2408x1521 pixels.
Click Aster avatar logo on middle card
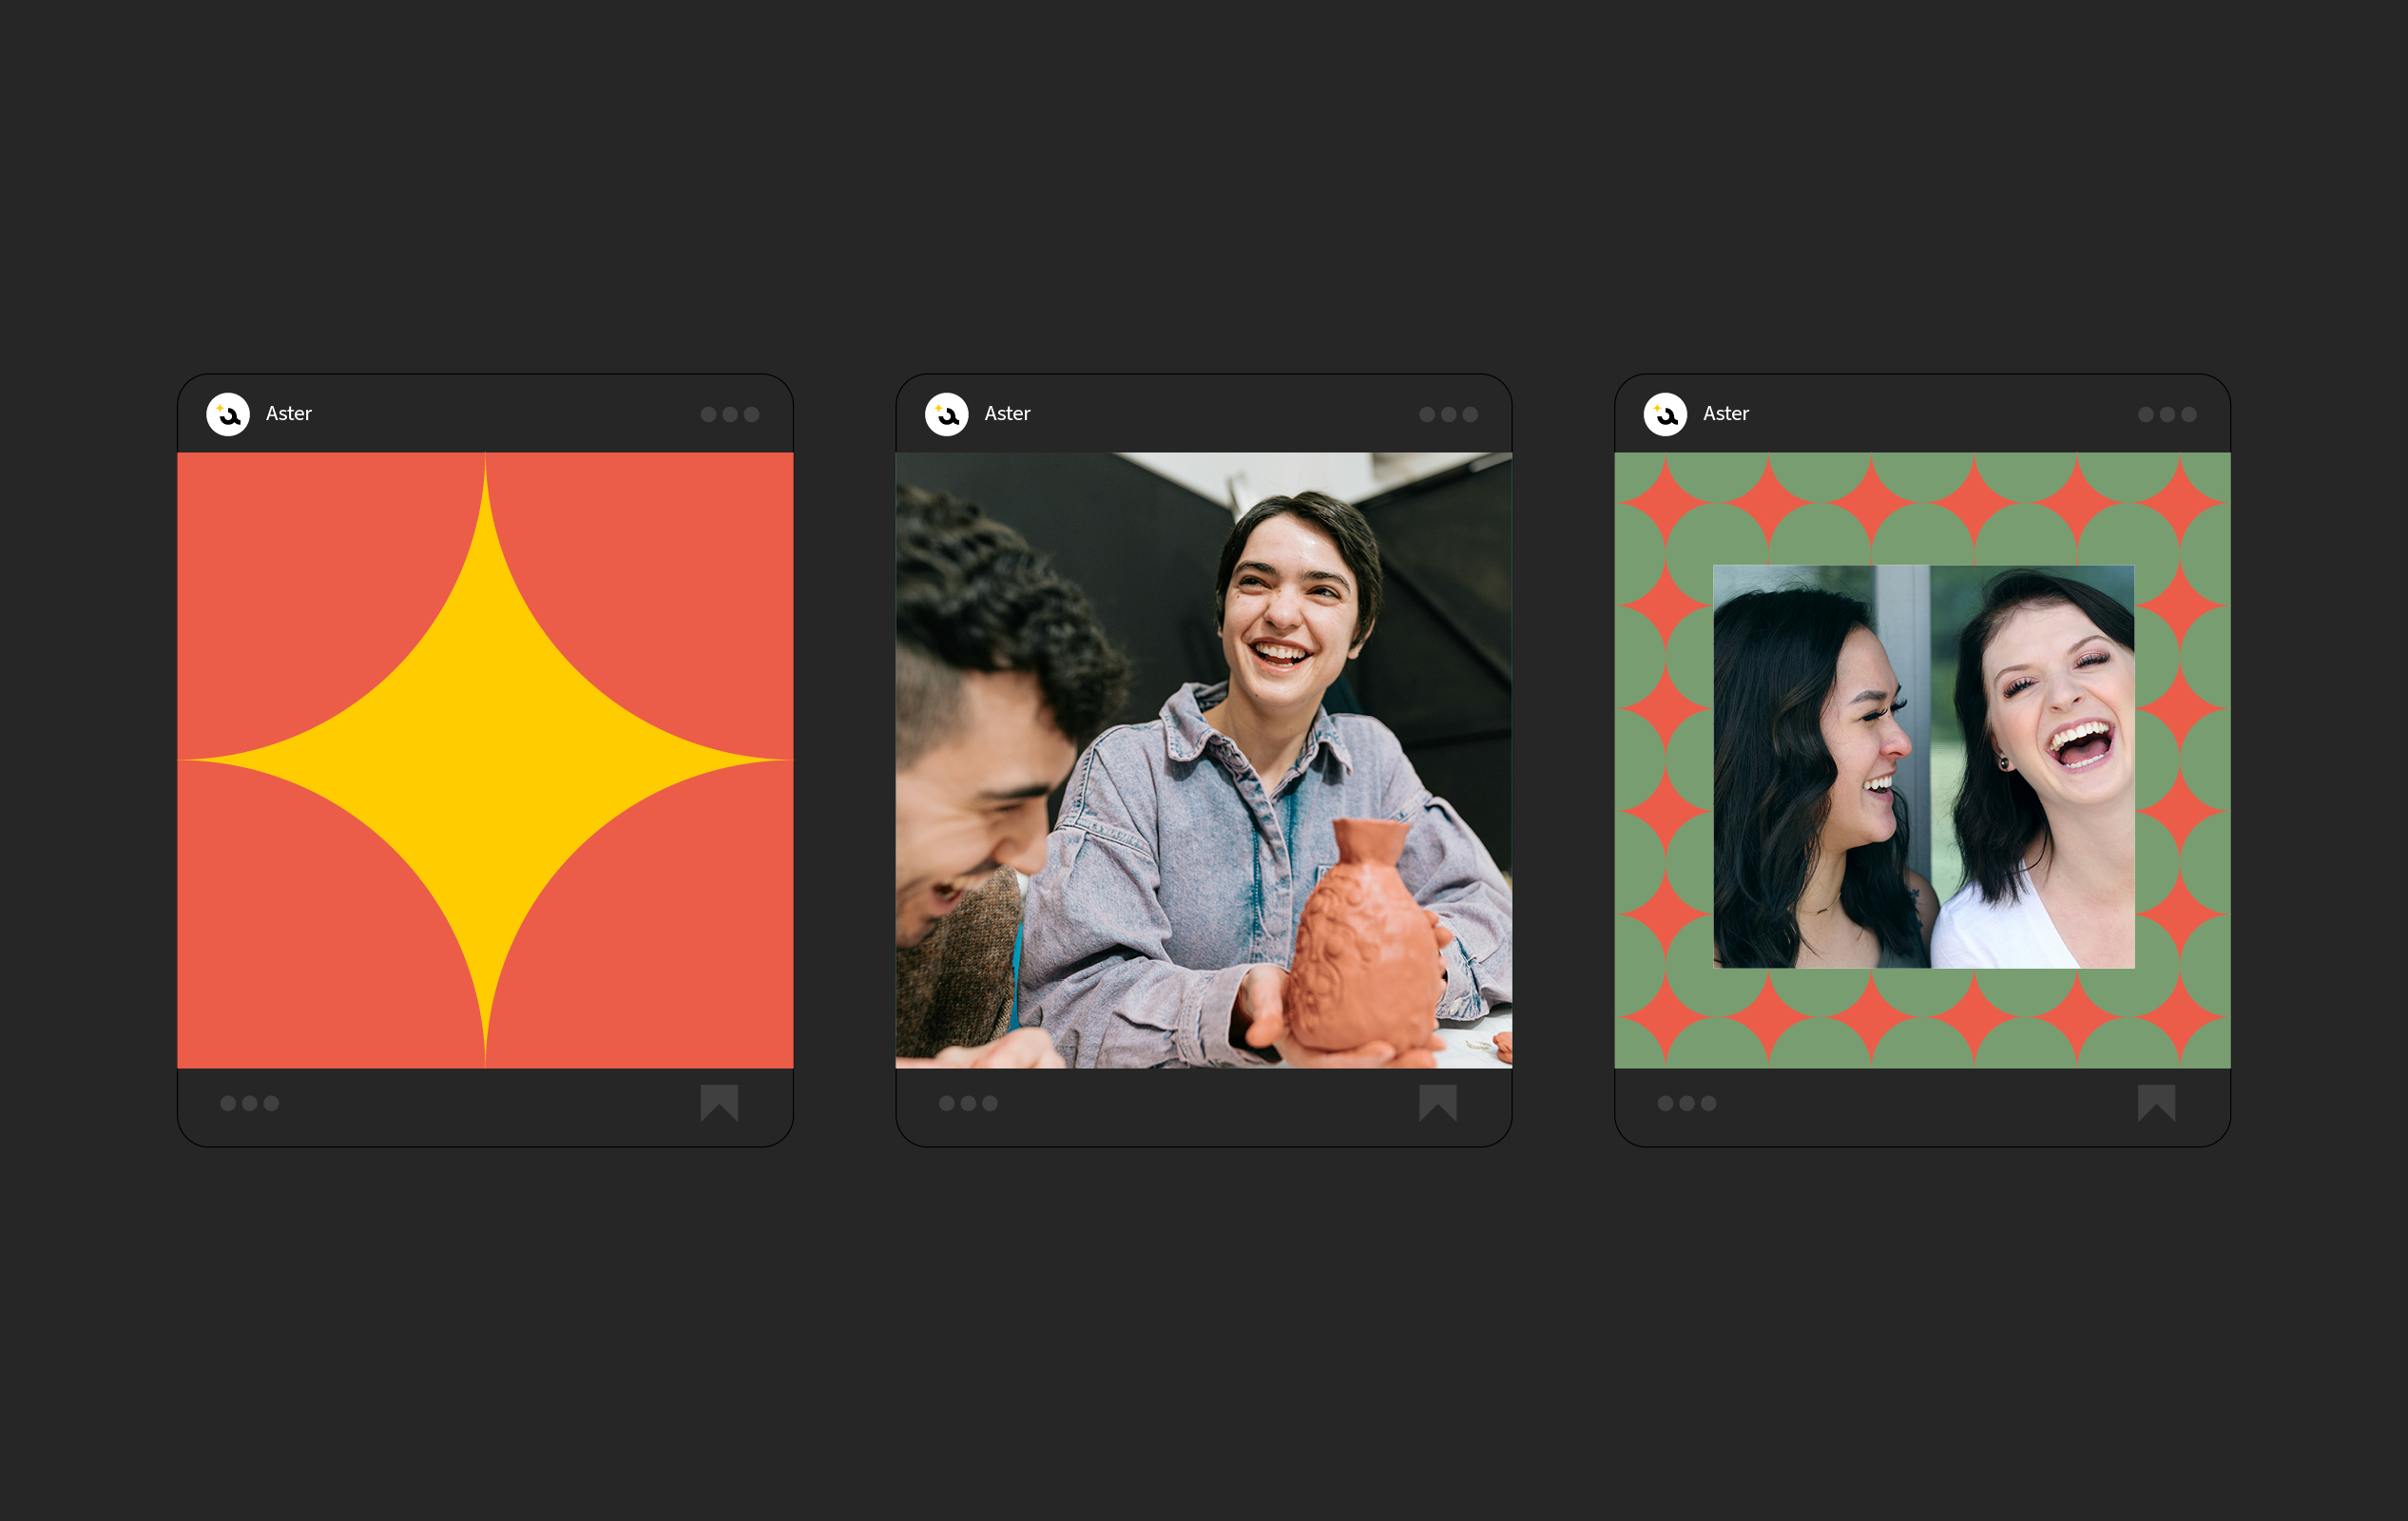[x=946, y=414]
